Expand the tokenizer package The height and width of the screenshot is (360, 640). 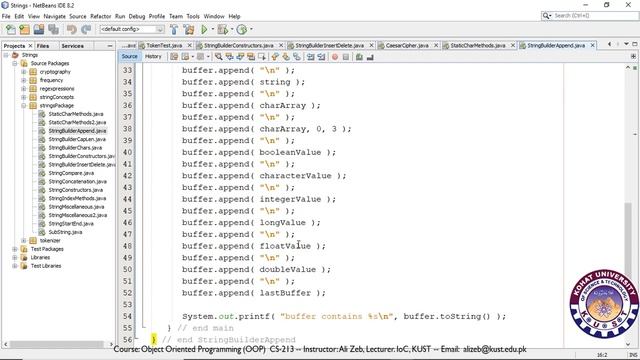pyautogui.click(x=24, y=240)
